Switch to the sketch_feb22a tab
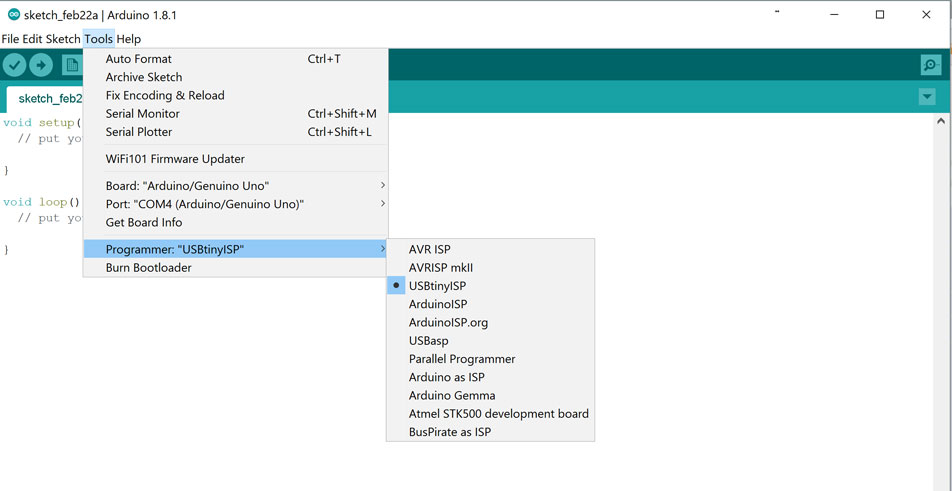 (x=46, y=99)
